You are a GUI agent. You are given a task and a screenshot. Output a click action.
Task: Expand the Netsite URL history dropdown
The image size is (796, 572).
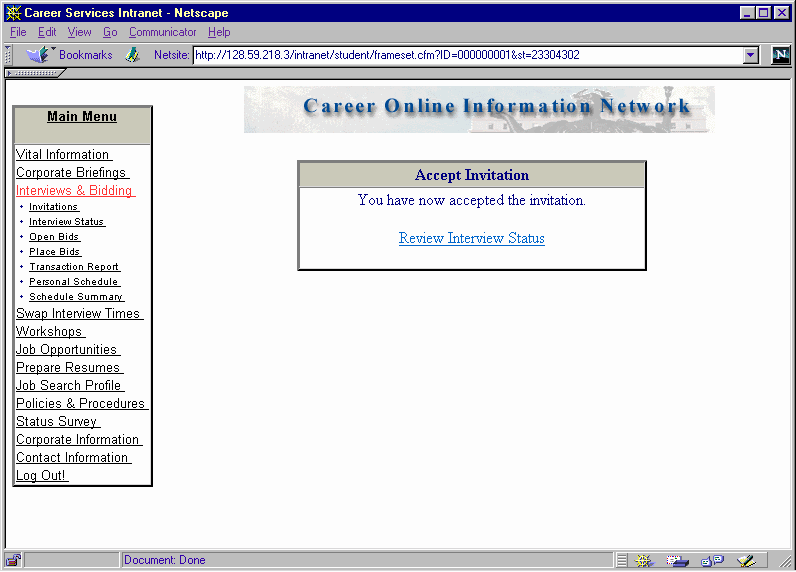[x=751, y=56]
